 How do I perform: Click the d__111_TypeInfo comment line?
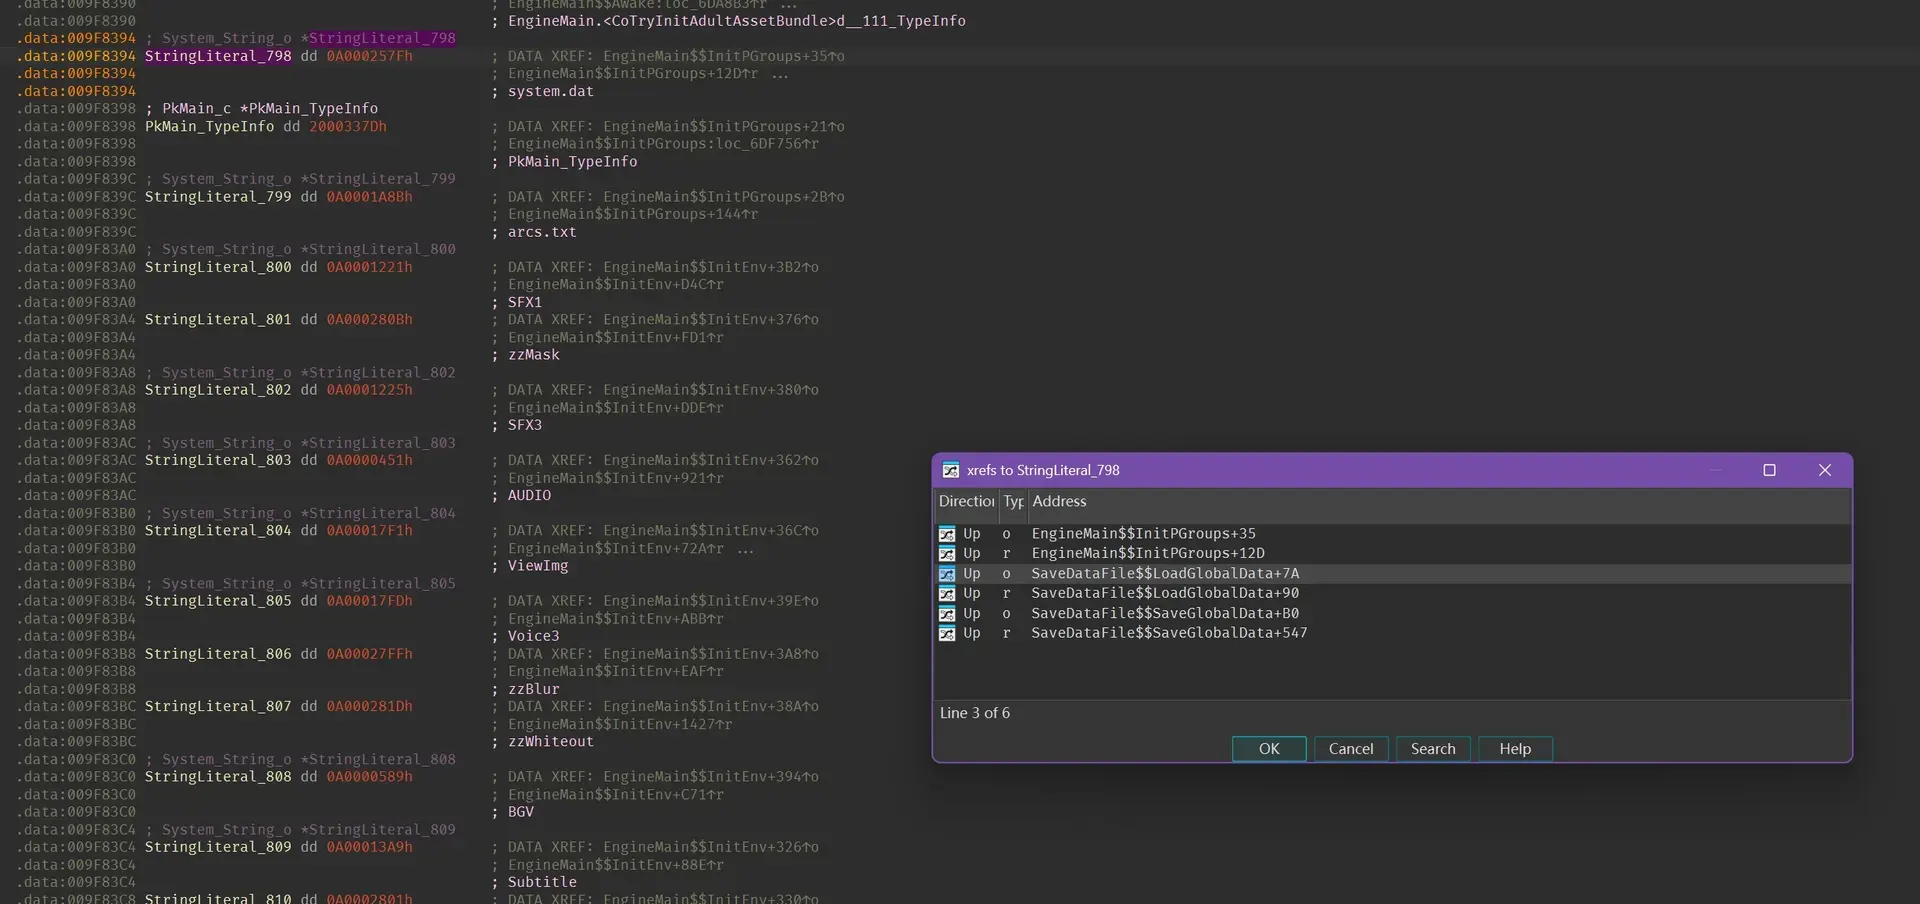pyautogui.click(x=736, y=21)
